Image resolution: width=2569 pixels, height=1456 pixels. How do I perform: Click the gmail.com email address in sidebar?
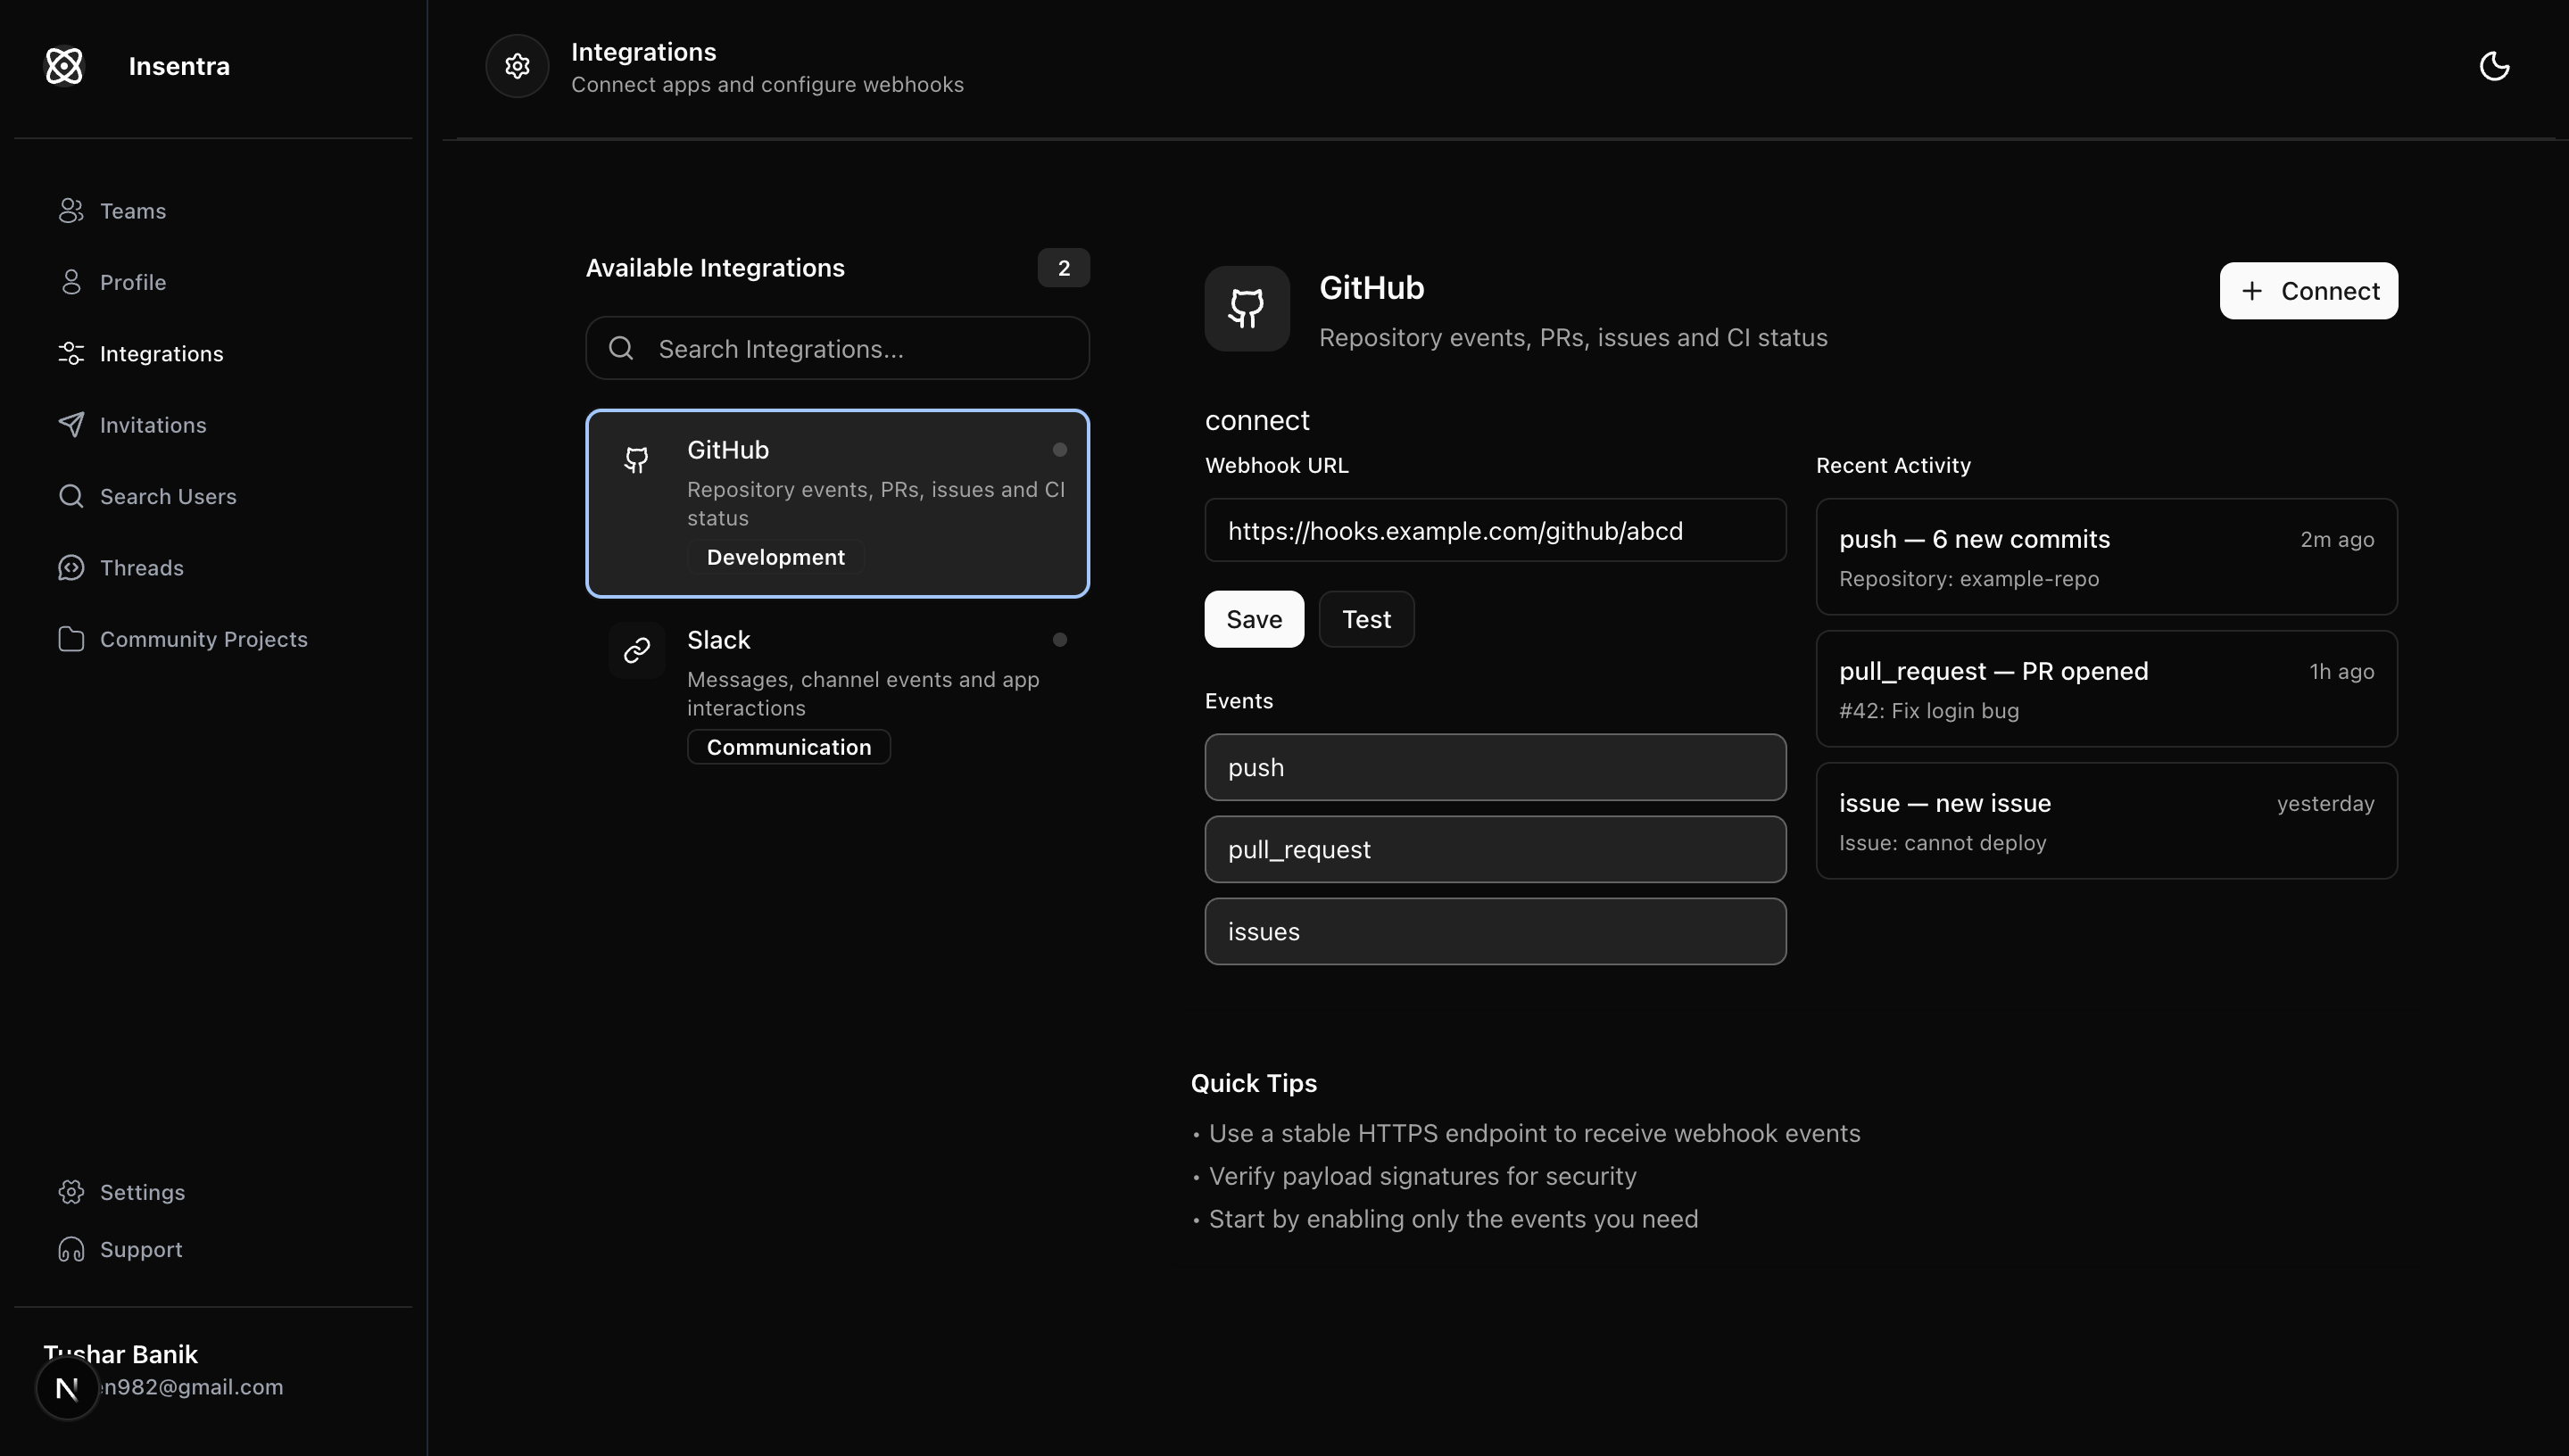191,1387
